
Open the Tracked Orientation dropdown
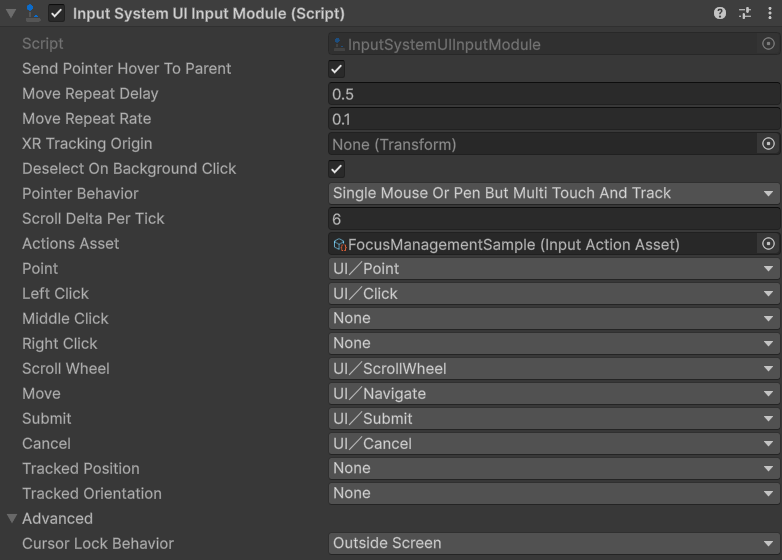tap(554, 493)
